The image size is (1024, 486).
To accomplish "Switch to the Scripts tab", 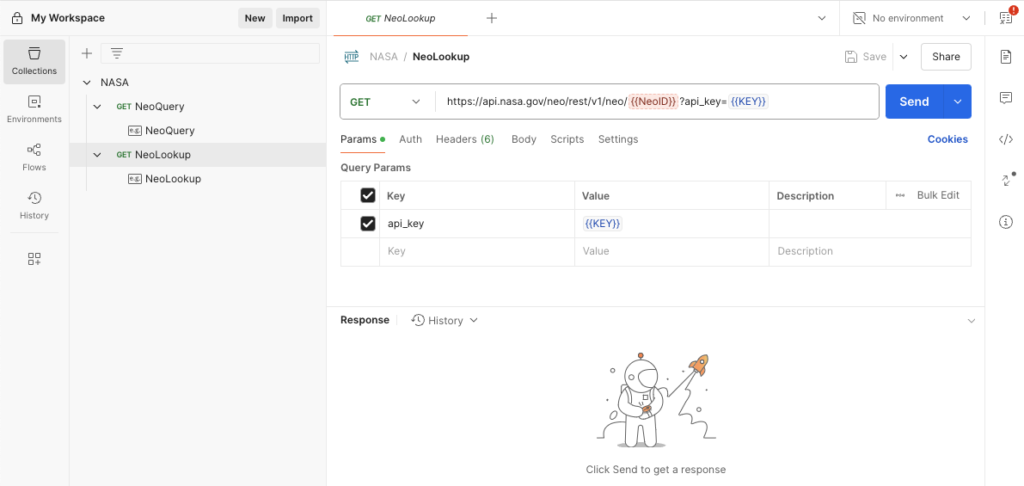I will tap(567, 139).
